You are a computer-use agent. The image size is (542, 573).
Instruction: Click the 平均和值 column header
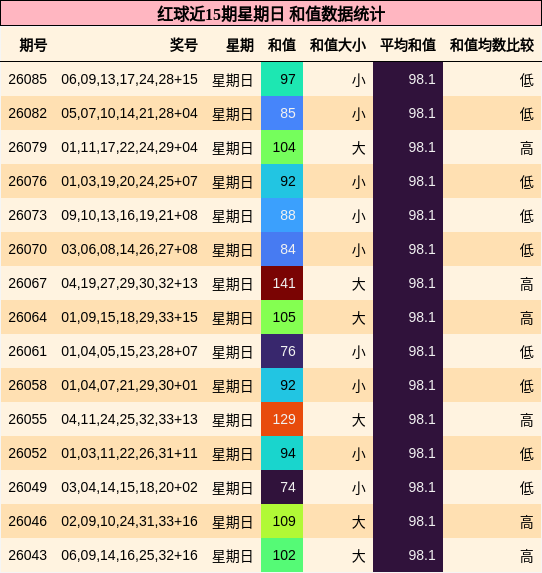408,45
